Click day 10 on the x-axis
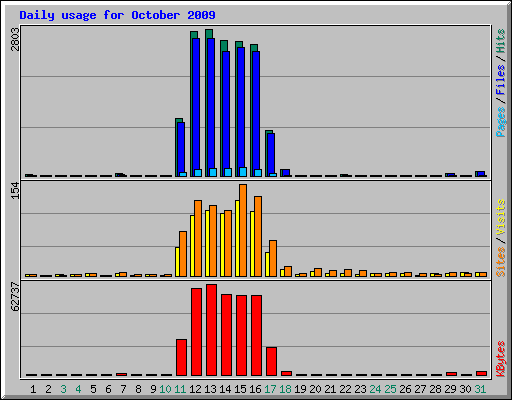This screenshot has width=512, height=400. point(165,389)
